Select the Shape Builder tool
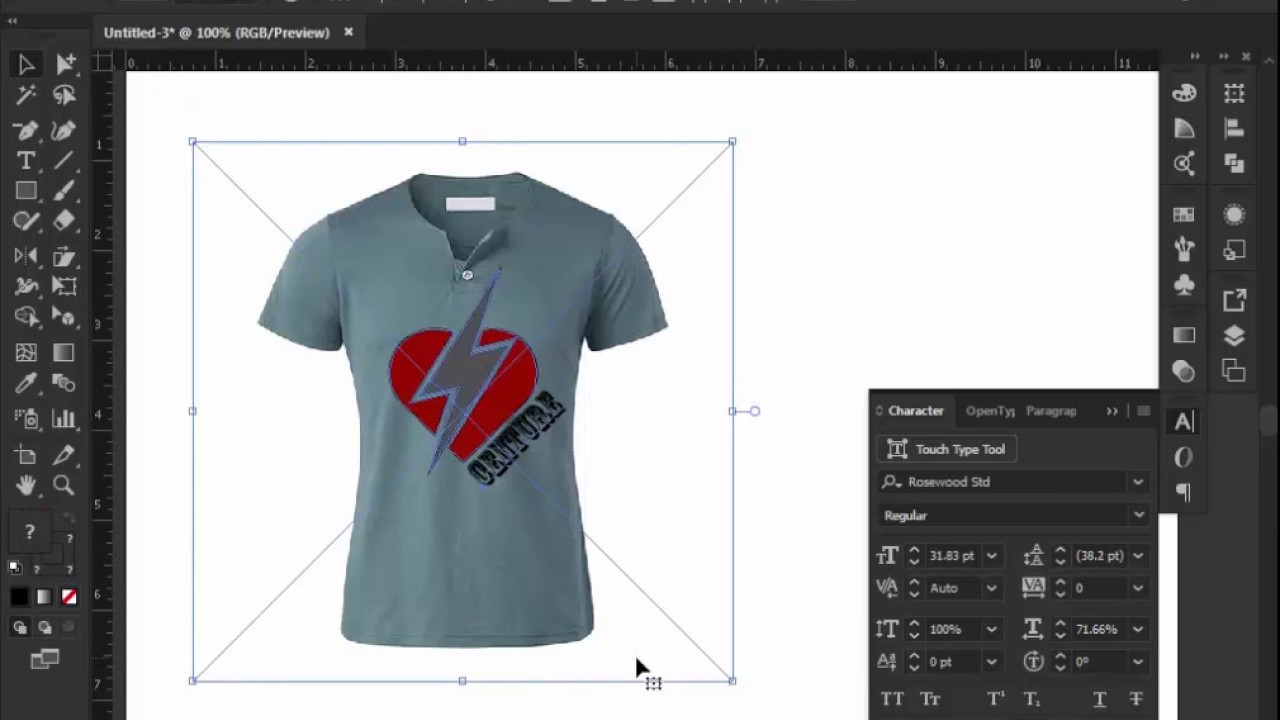This screenshot has height=720, width=1280. tap(27, 317)
